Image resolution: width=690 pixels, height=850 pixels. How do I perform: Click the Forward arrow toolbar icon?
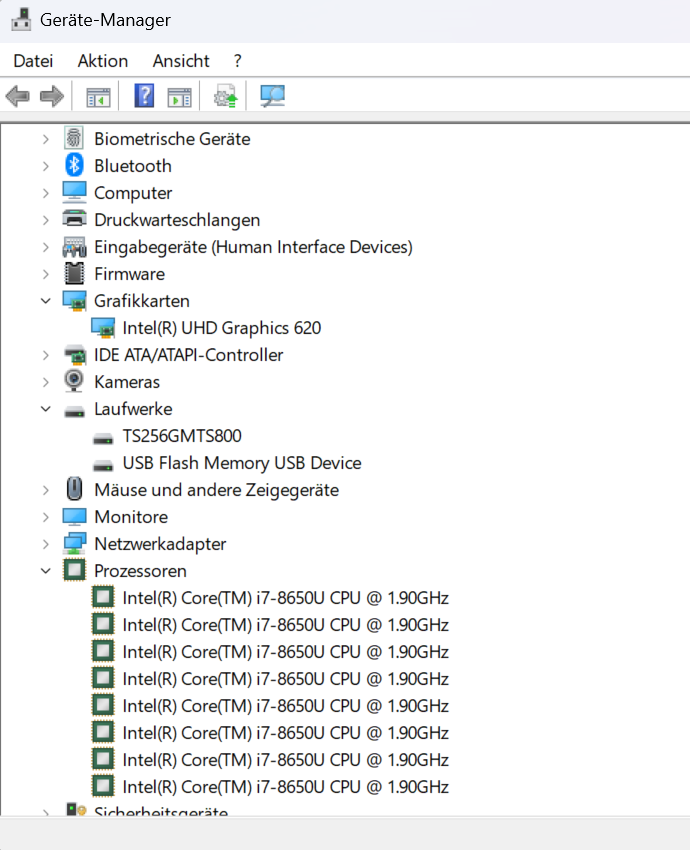[x=52, y=96]
